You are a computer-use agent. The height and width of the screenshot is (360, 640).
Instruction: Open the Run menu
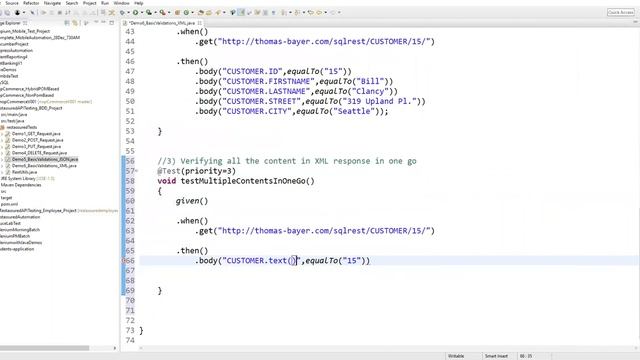[x=105, y=3]
